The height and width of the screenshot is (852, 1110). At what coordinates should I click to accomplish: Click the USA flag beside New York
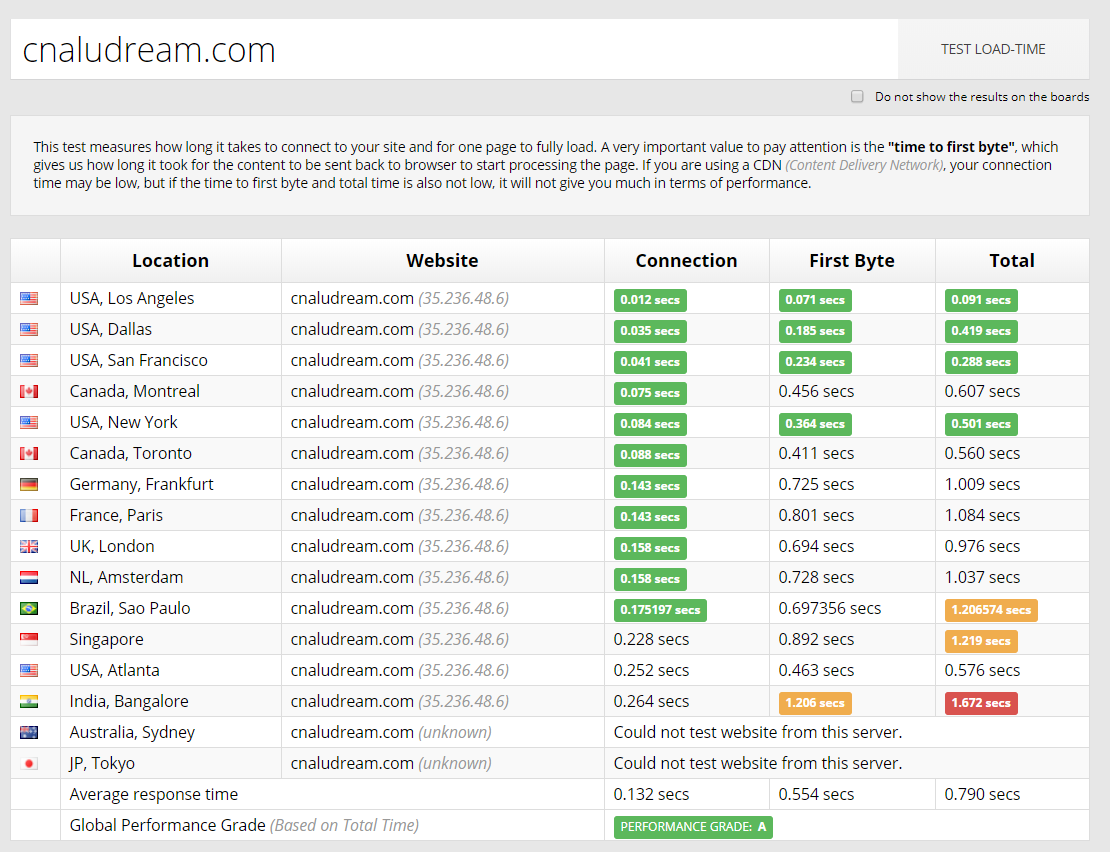click(x=29, y=422)
